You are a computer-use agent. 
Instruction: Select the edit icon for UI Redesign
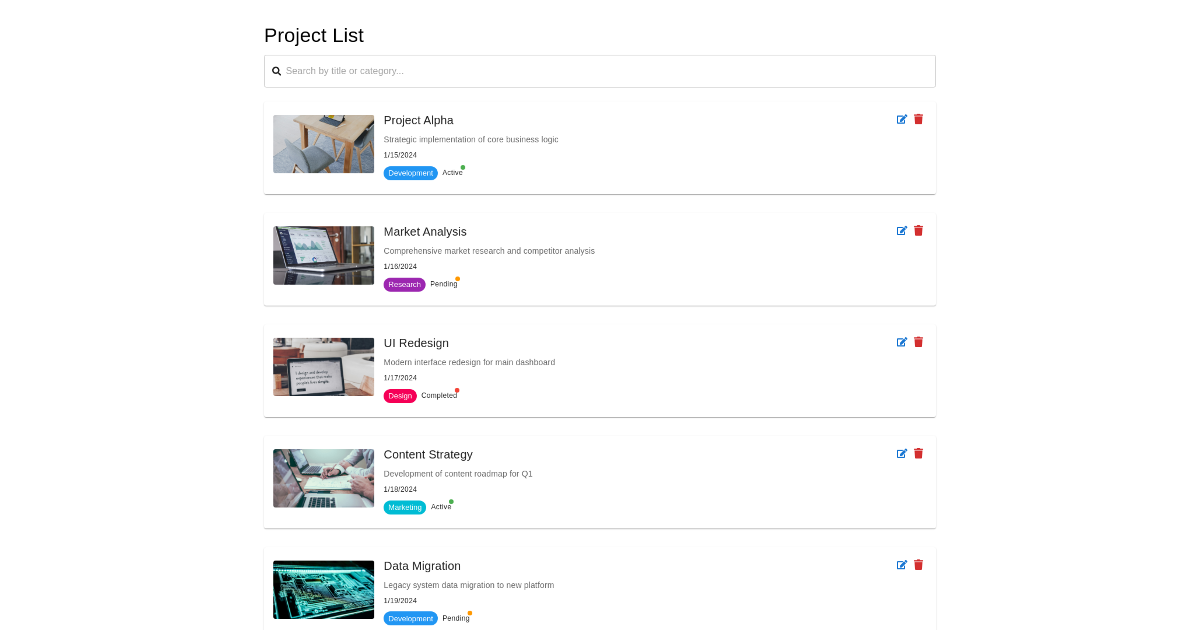[x=901, y=342]
